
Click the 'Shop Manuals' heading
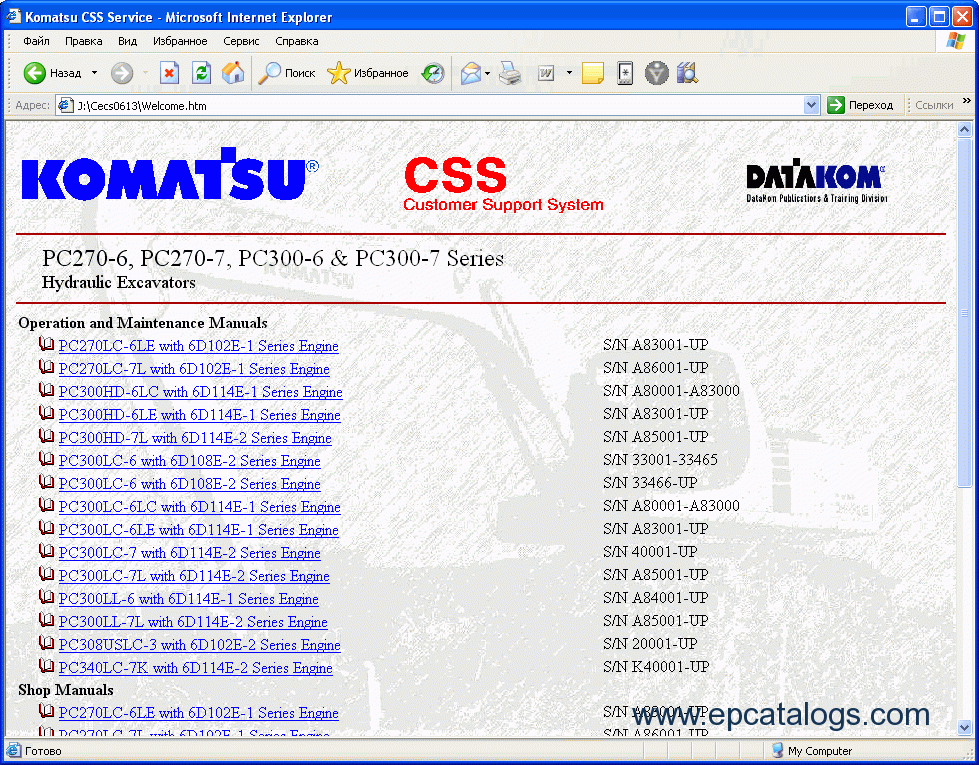[x=66, y=690]
